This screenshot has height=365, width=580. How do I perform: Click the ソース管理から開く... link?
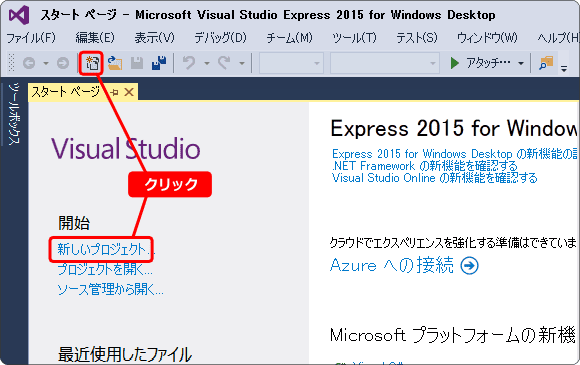tap(110, 289)
